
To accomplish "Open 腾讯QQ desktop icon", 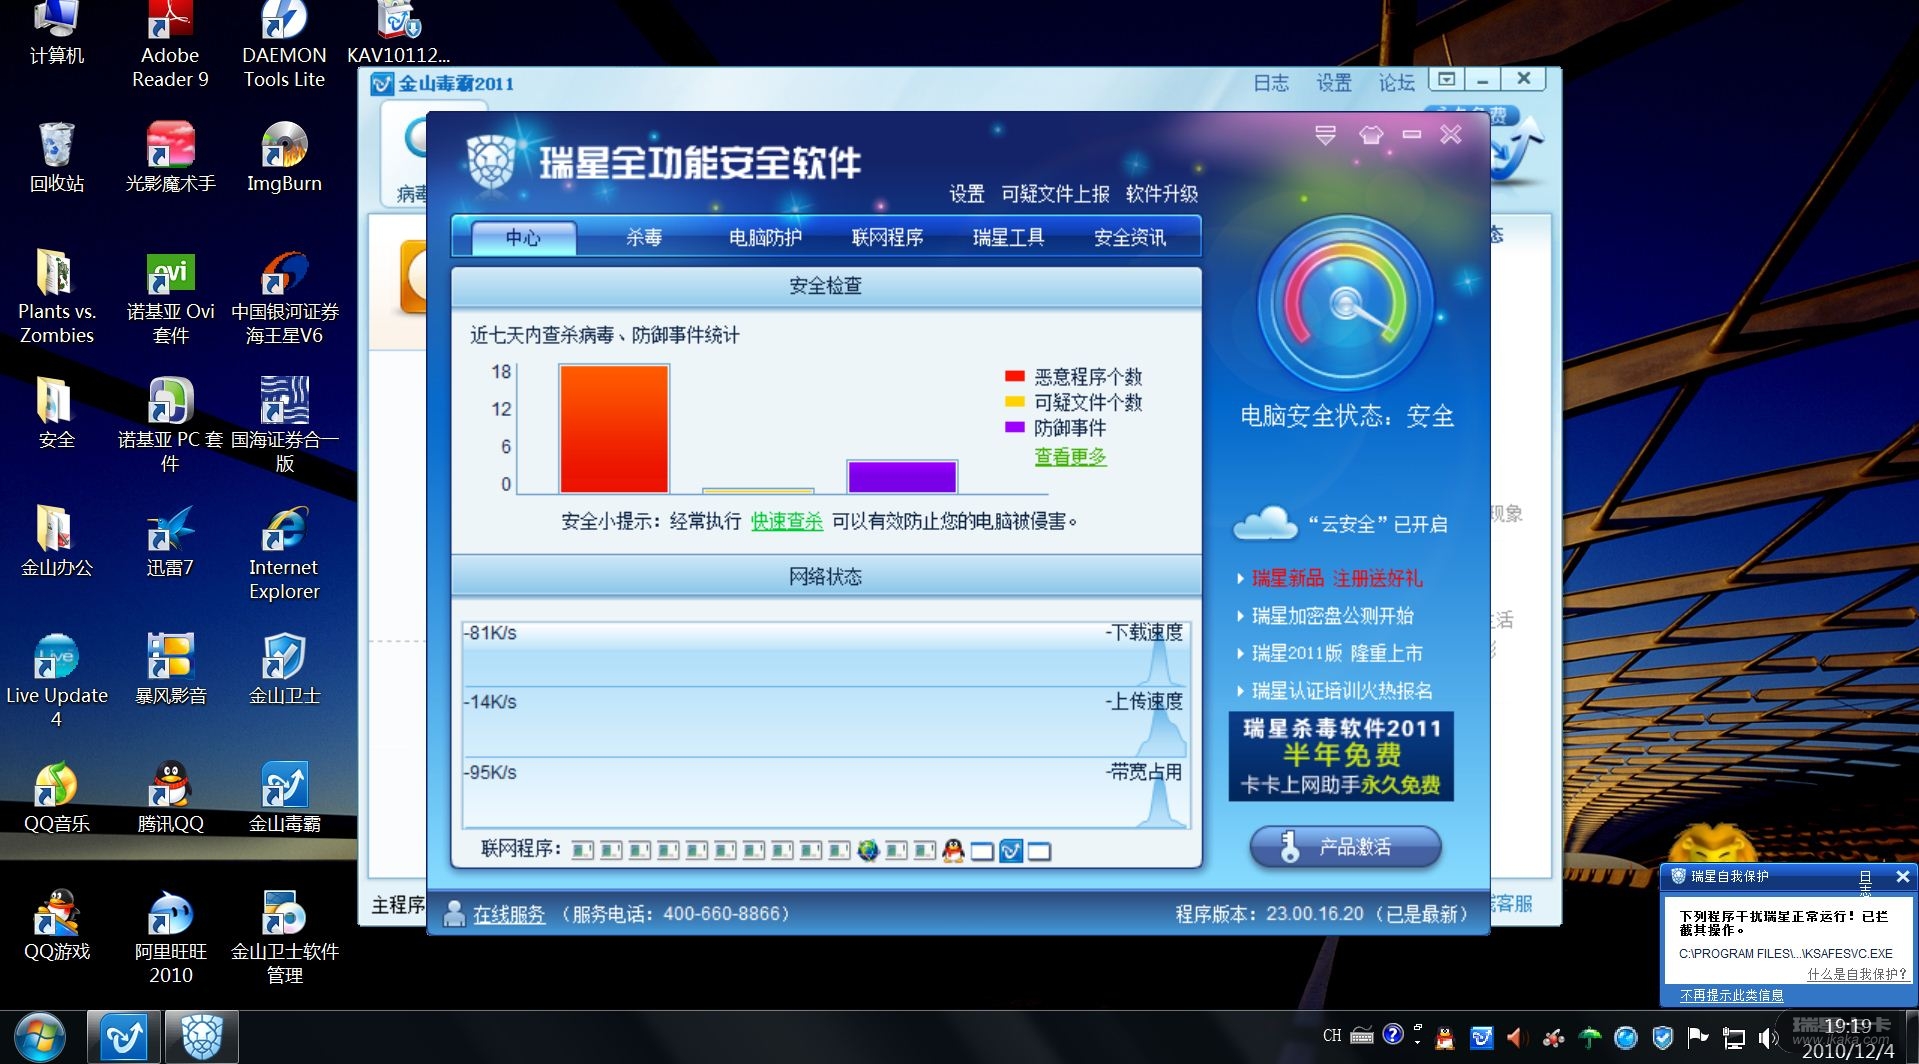I will pyautogui.click(x=170, y=797).
